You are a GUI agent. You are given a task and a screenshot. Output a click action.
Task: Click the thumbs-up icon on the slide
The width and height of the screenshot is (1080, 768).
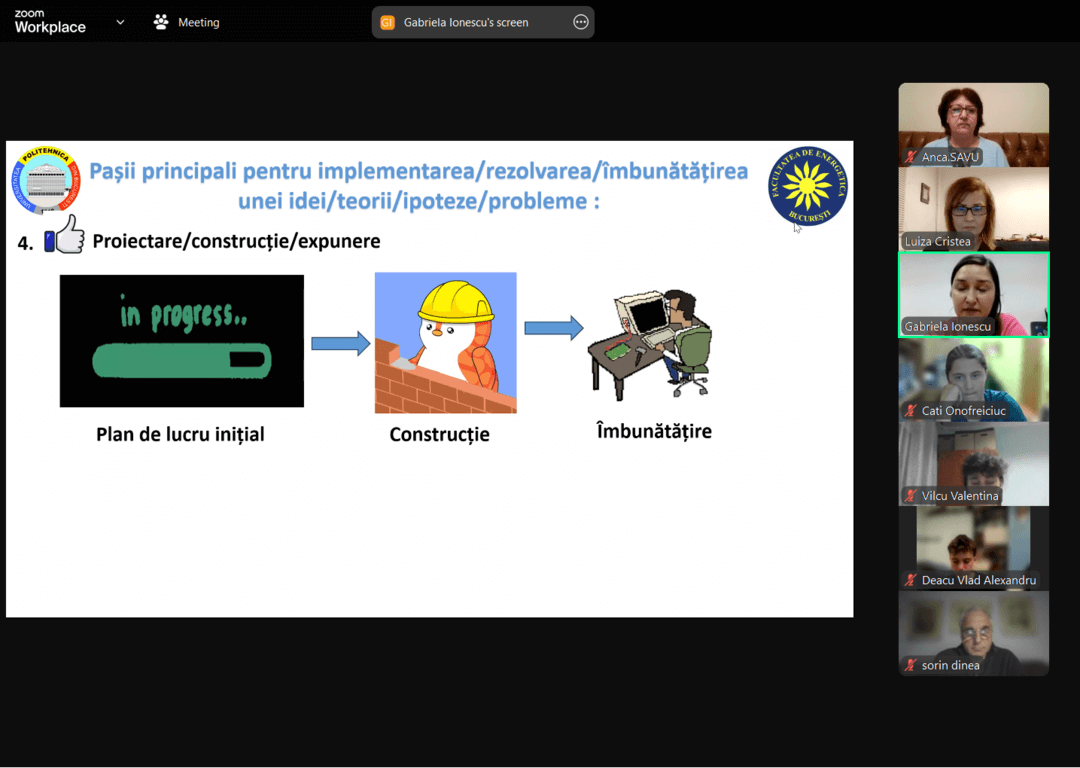pos(65,236)
